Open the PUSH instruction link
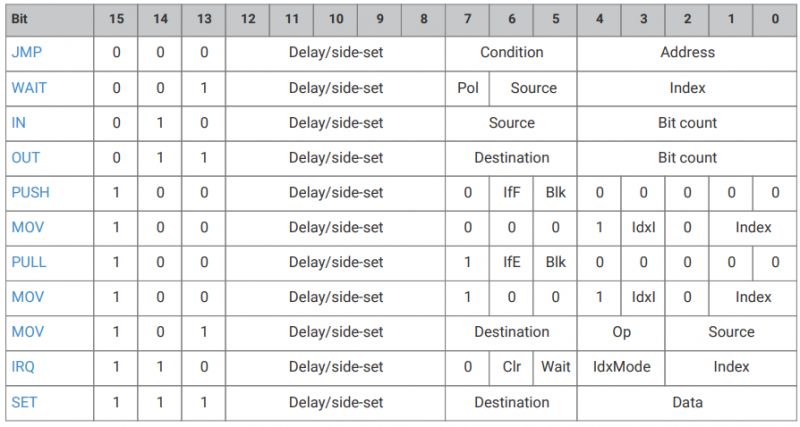Image resolution: width=800 pixels, height=427 pixels. click(x=31, y=192)
